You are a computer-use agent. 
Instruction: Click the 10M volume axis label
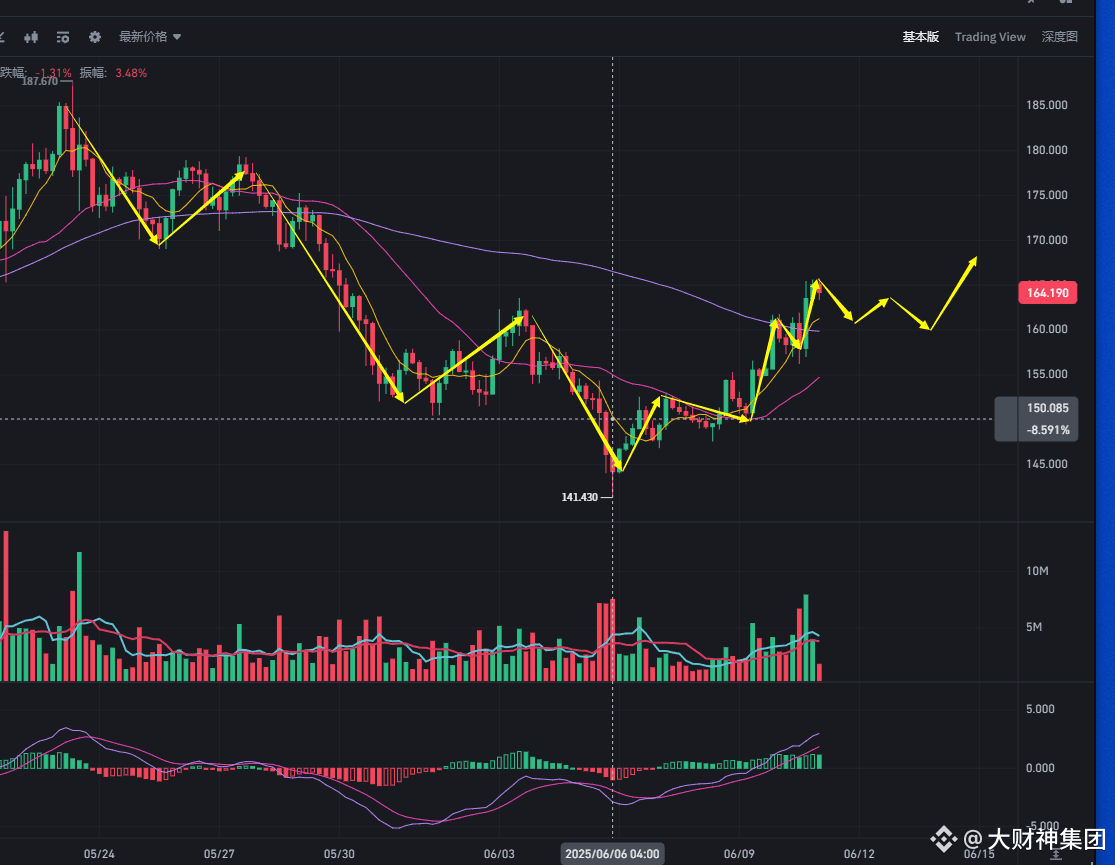[1037, 571]
